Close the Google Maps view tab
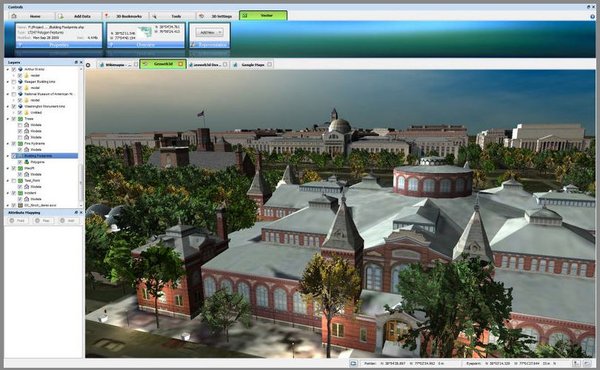Screen dimensions: 600x370 (x=269, y=64)
